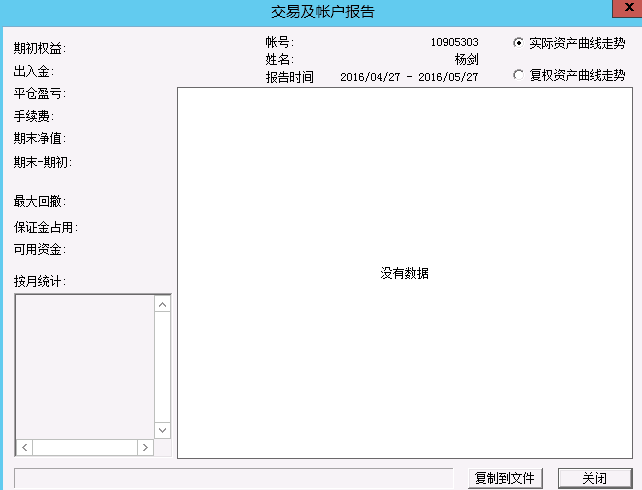Click the account holder name 杨剑

tap(466, 60)
